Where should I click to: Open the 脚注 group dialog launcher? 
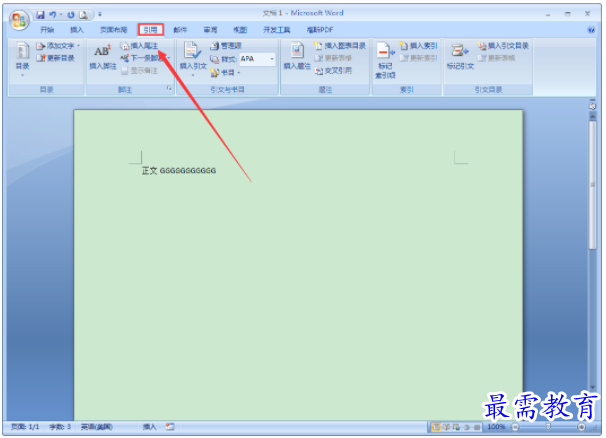coord(169,89)
